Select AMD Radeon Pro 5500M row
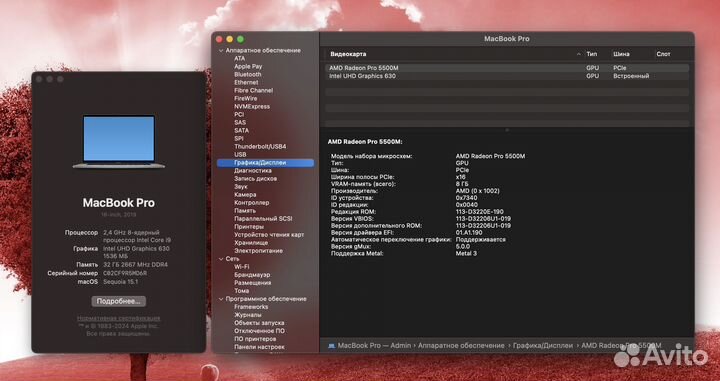The width and height of the screenshot is (720, 381). pos(507,68)
